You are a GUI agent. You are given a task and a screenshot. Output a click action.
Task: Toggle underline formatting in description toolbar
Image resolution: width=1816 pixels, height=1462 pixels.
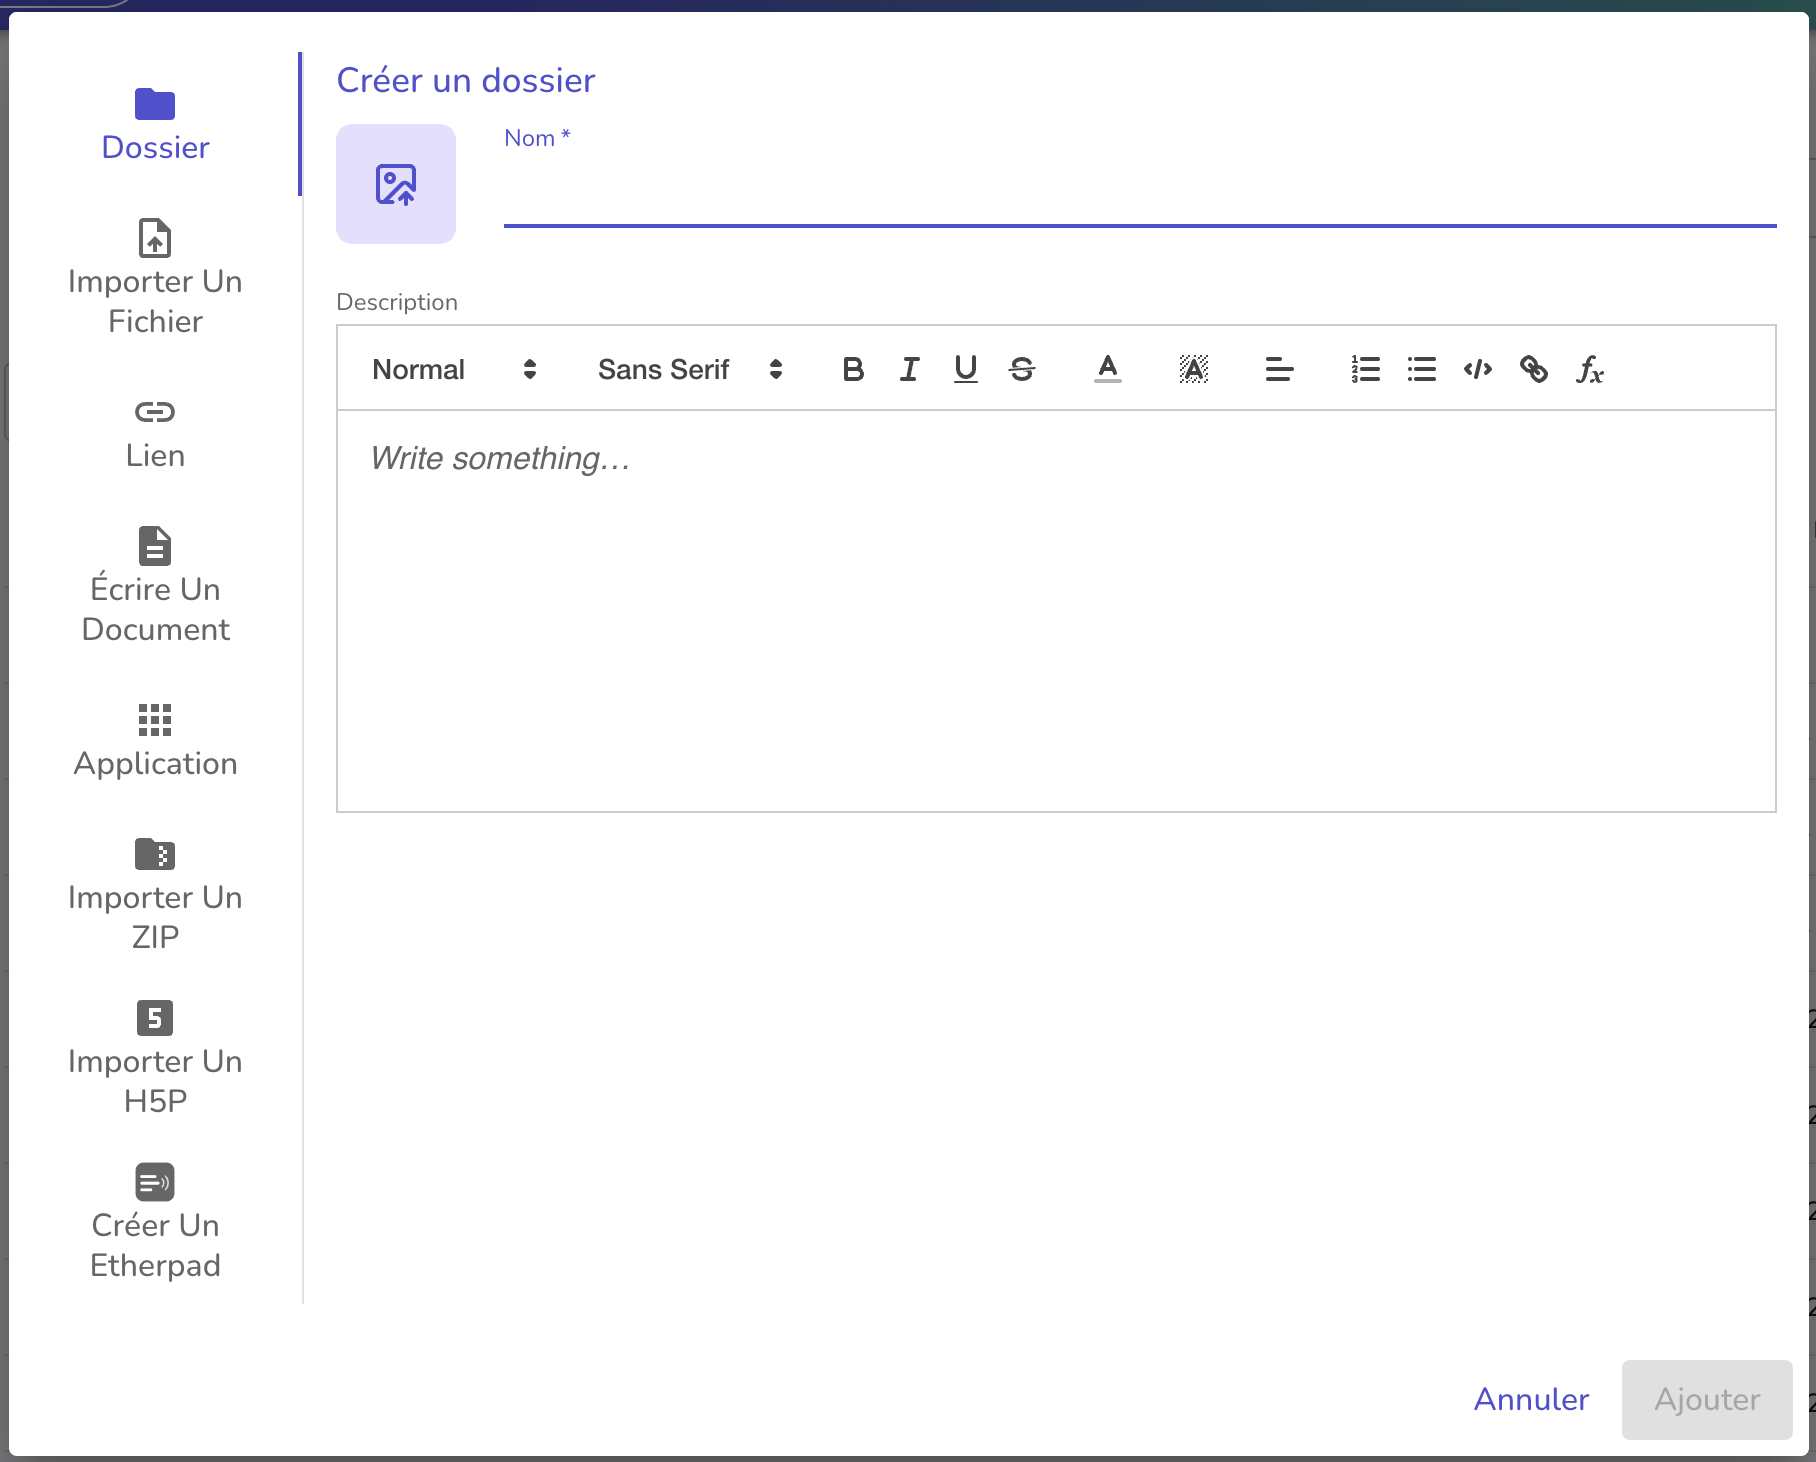(x=965, y=370)
